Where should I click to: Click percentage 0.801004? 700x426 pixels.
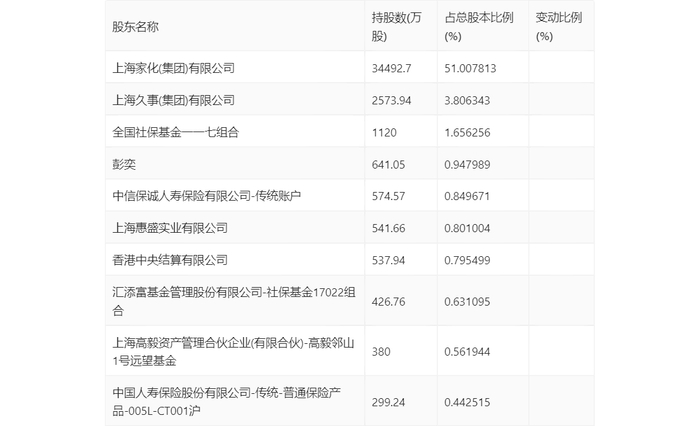point(467,229)
